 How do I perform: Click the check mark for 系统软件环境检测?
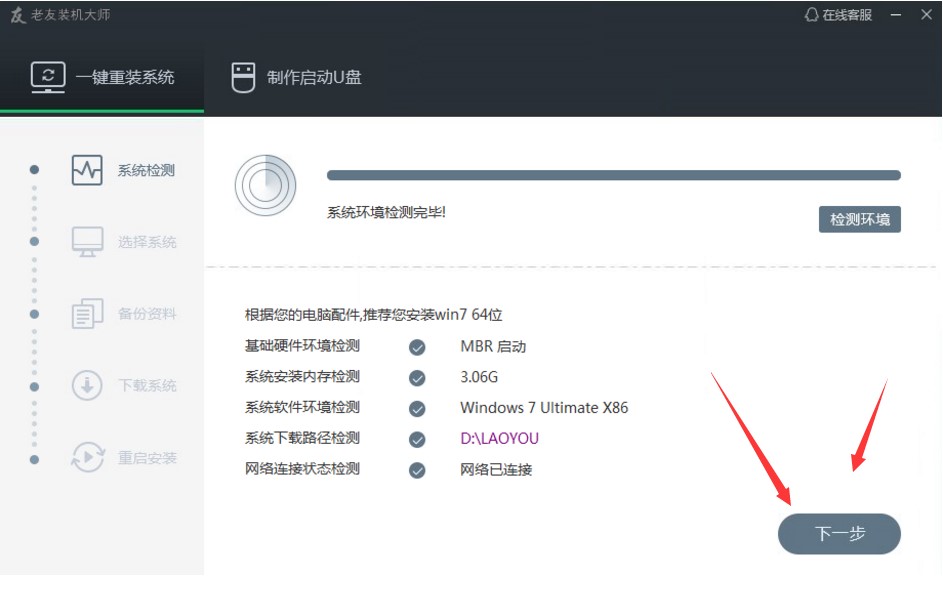click(417, 409)
